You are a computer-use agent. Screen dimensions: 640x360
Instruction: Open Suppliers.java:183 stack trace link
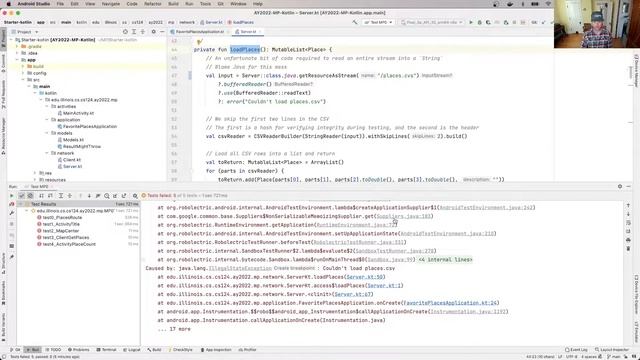tap(403, 216)
